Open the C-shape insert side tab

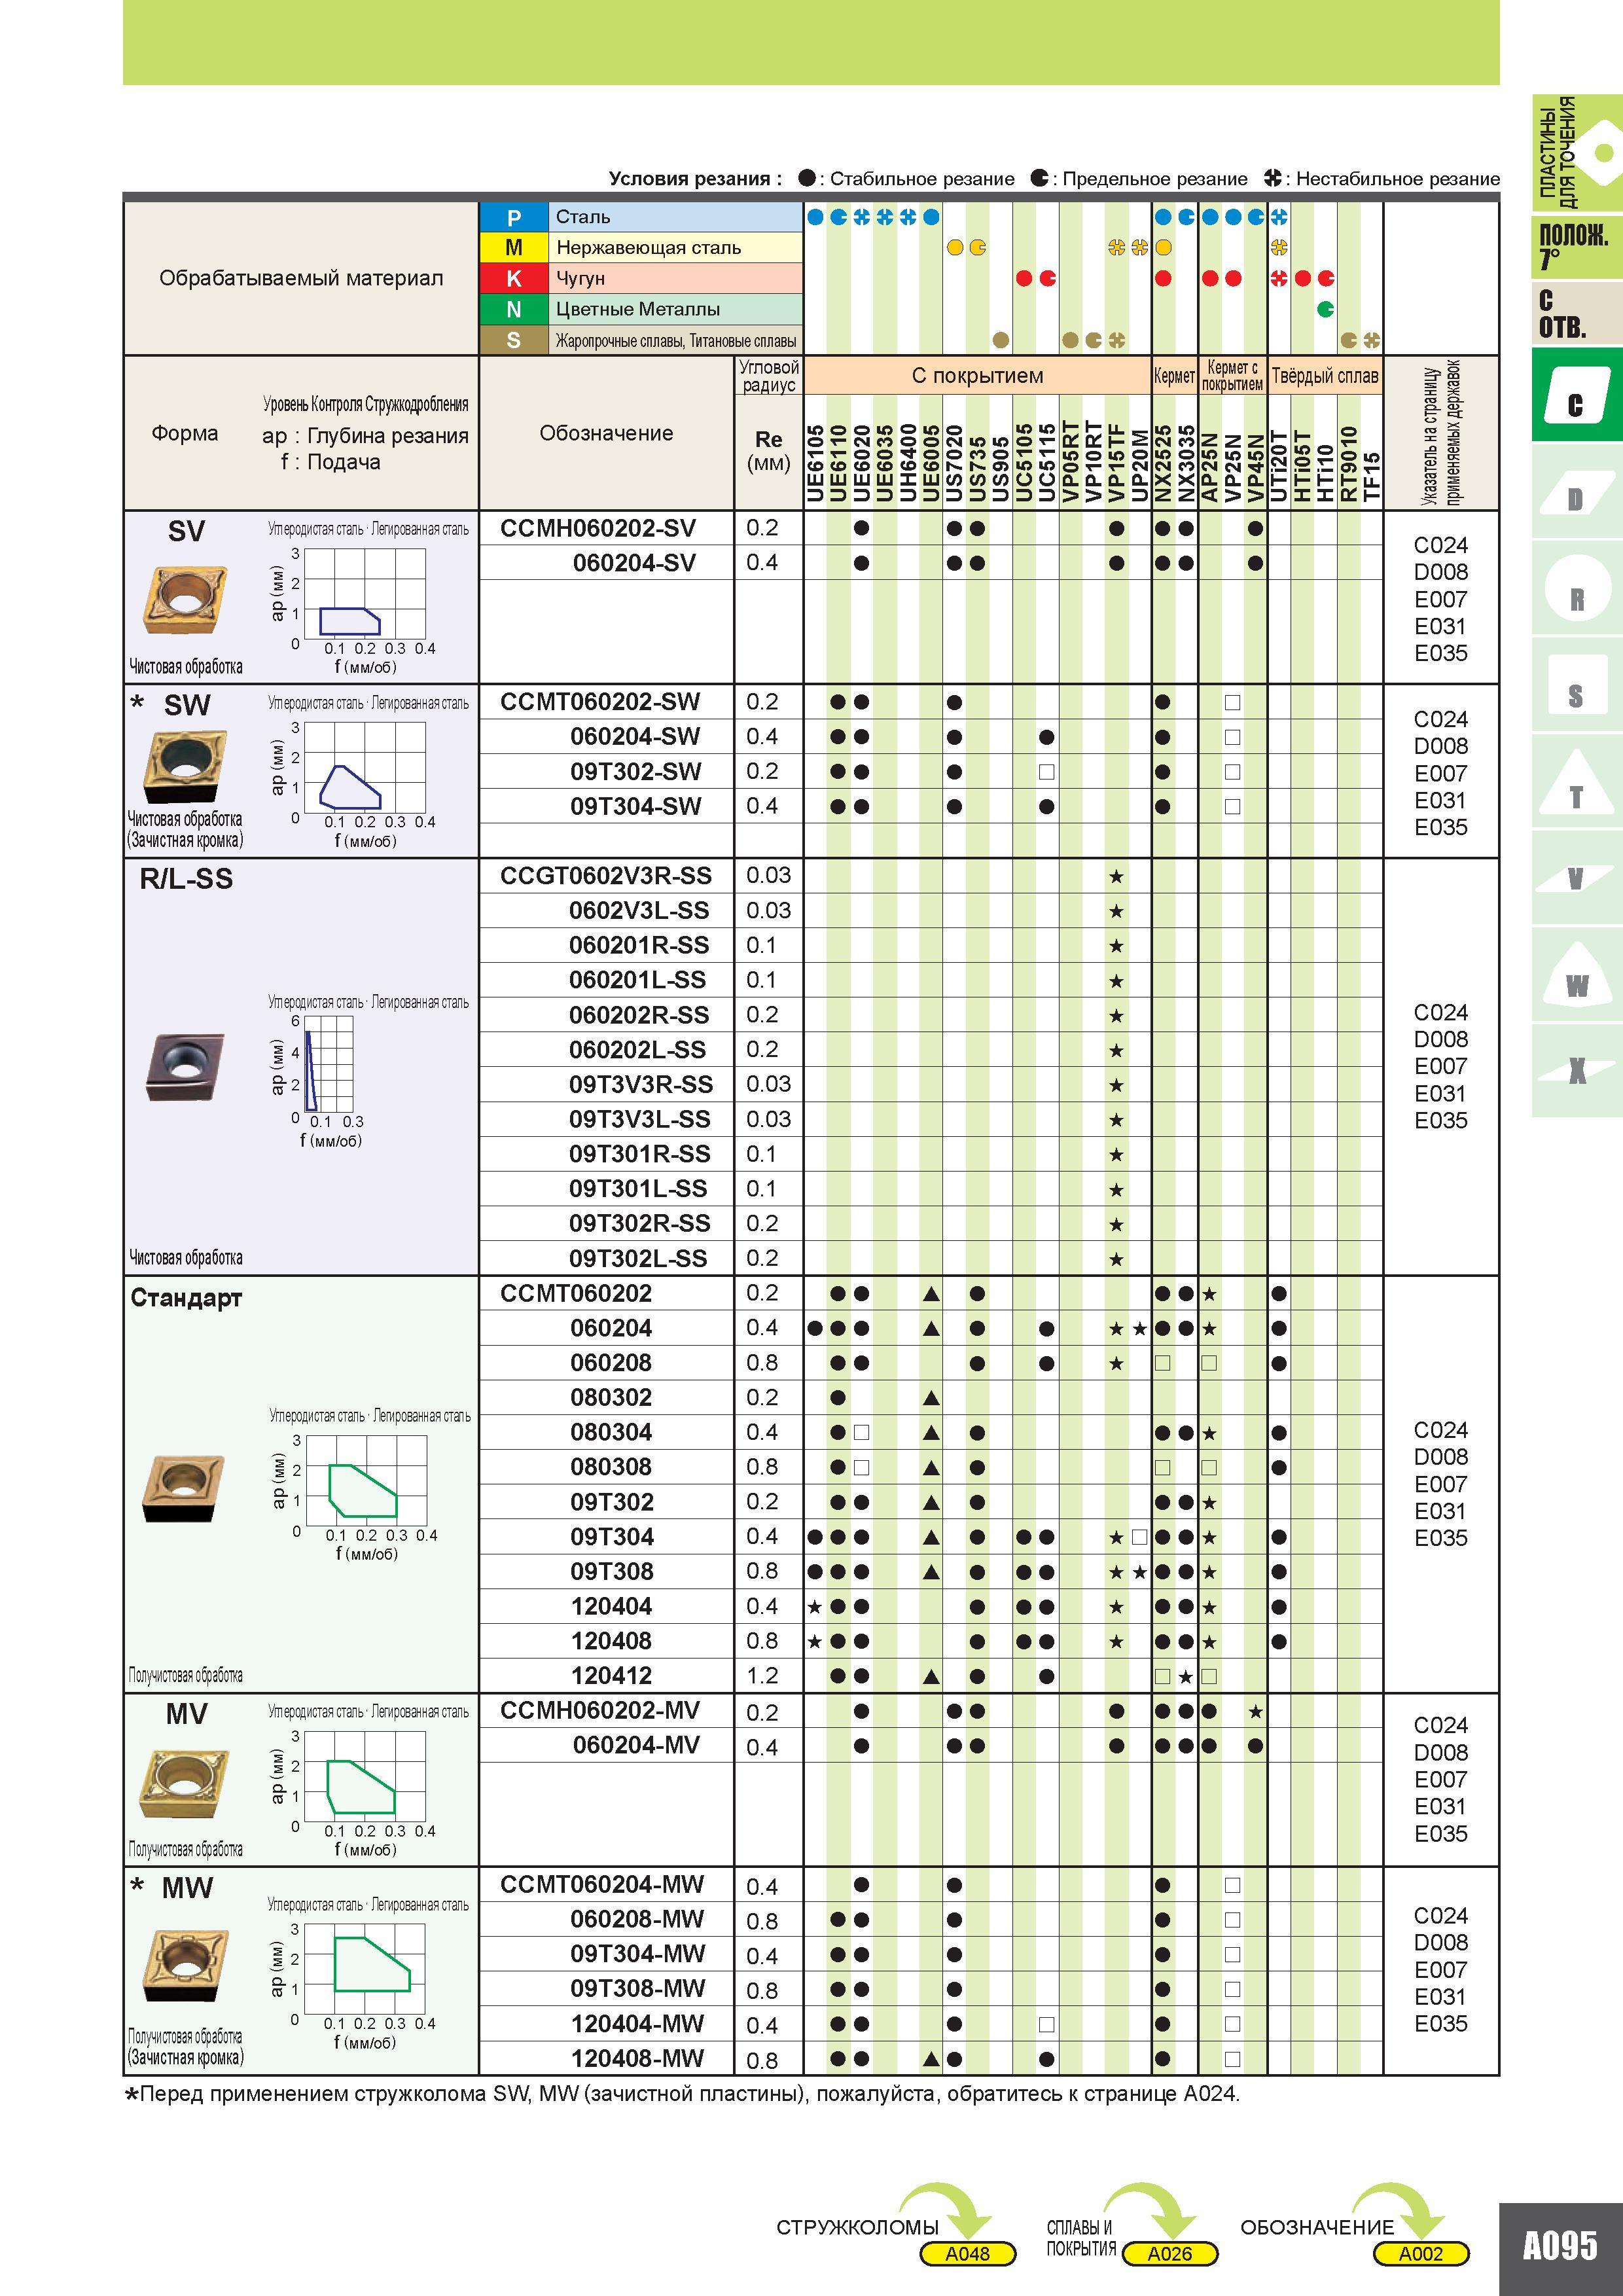(x=1576, y=395)
